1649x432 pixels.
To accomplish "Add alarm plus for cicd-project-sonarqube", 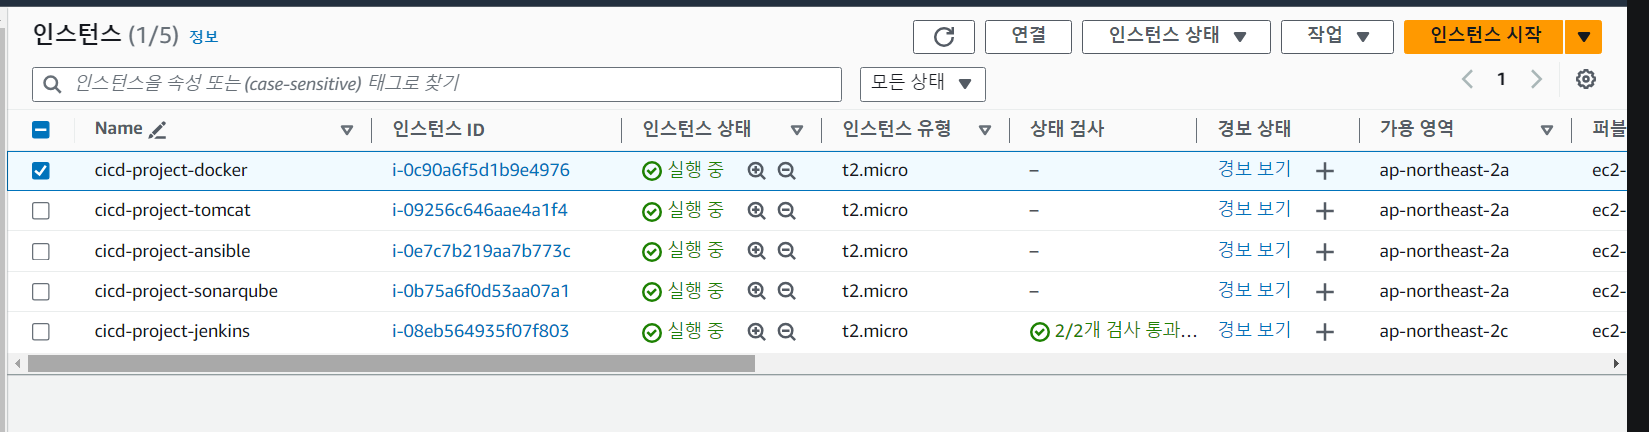I will [1325, 291].
